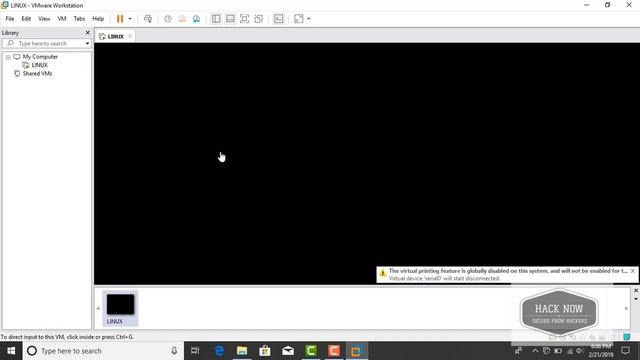640x360 pixels.
Task: Open the orange Camtasia recorder taskbar icon
Action: (x=333, y=351)
